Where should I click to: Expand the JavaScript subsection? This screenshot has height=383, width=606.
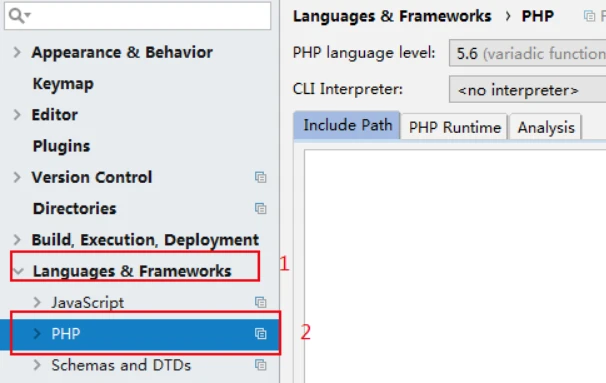(x=37, y=302)
